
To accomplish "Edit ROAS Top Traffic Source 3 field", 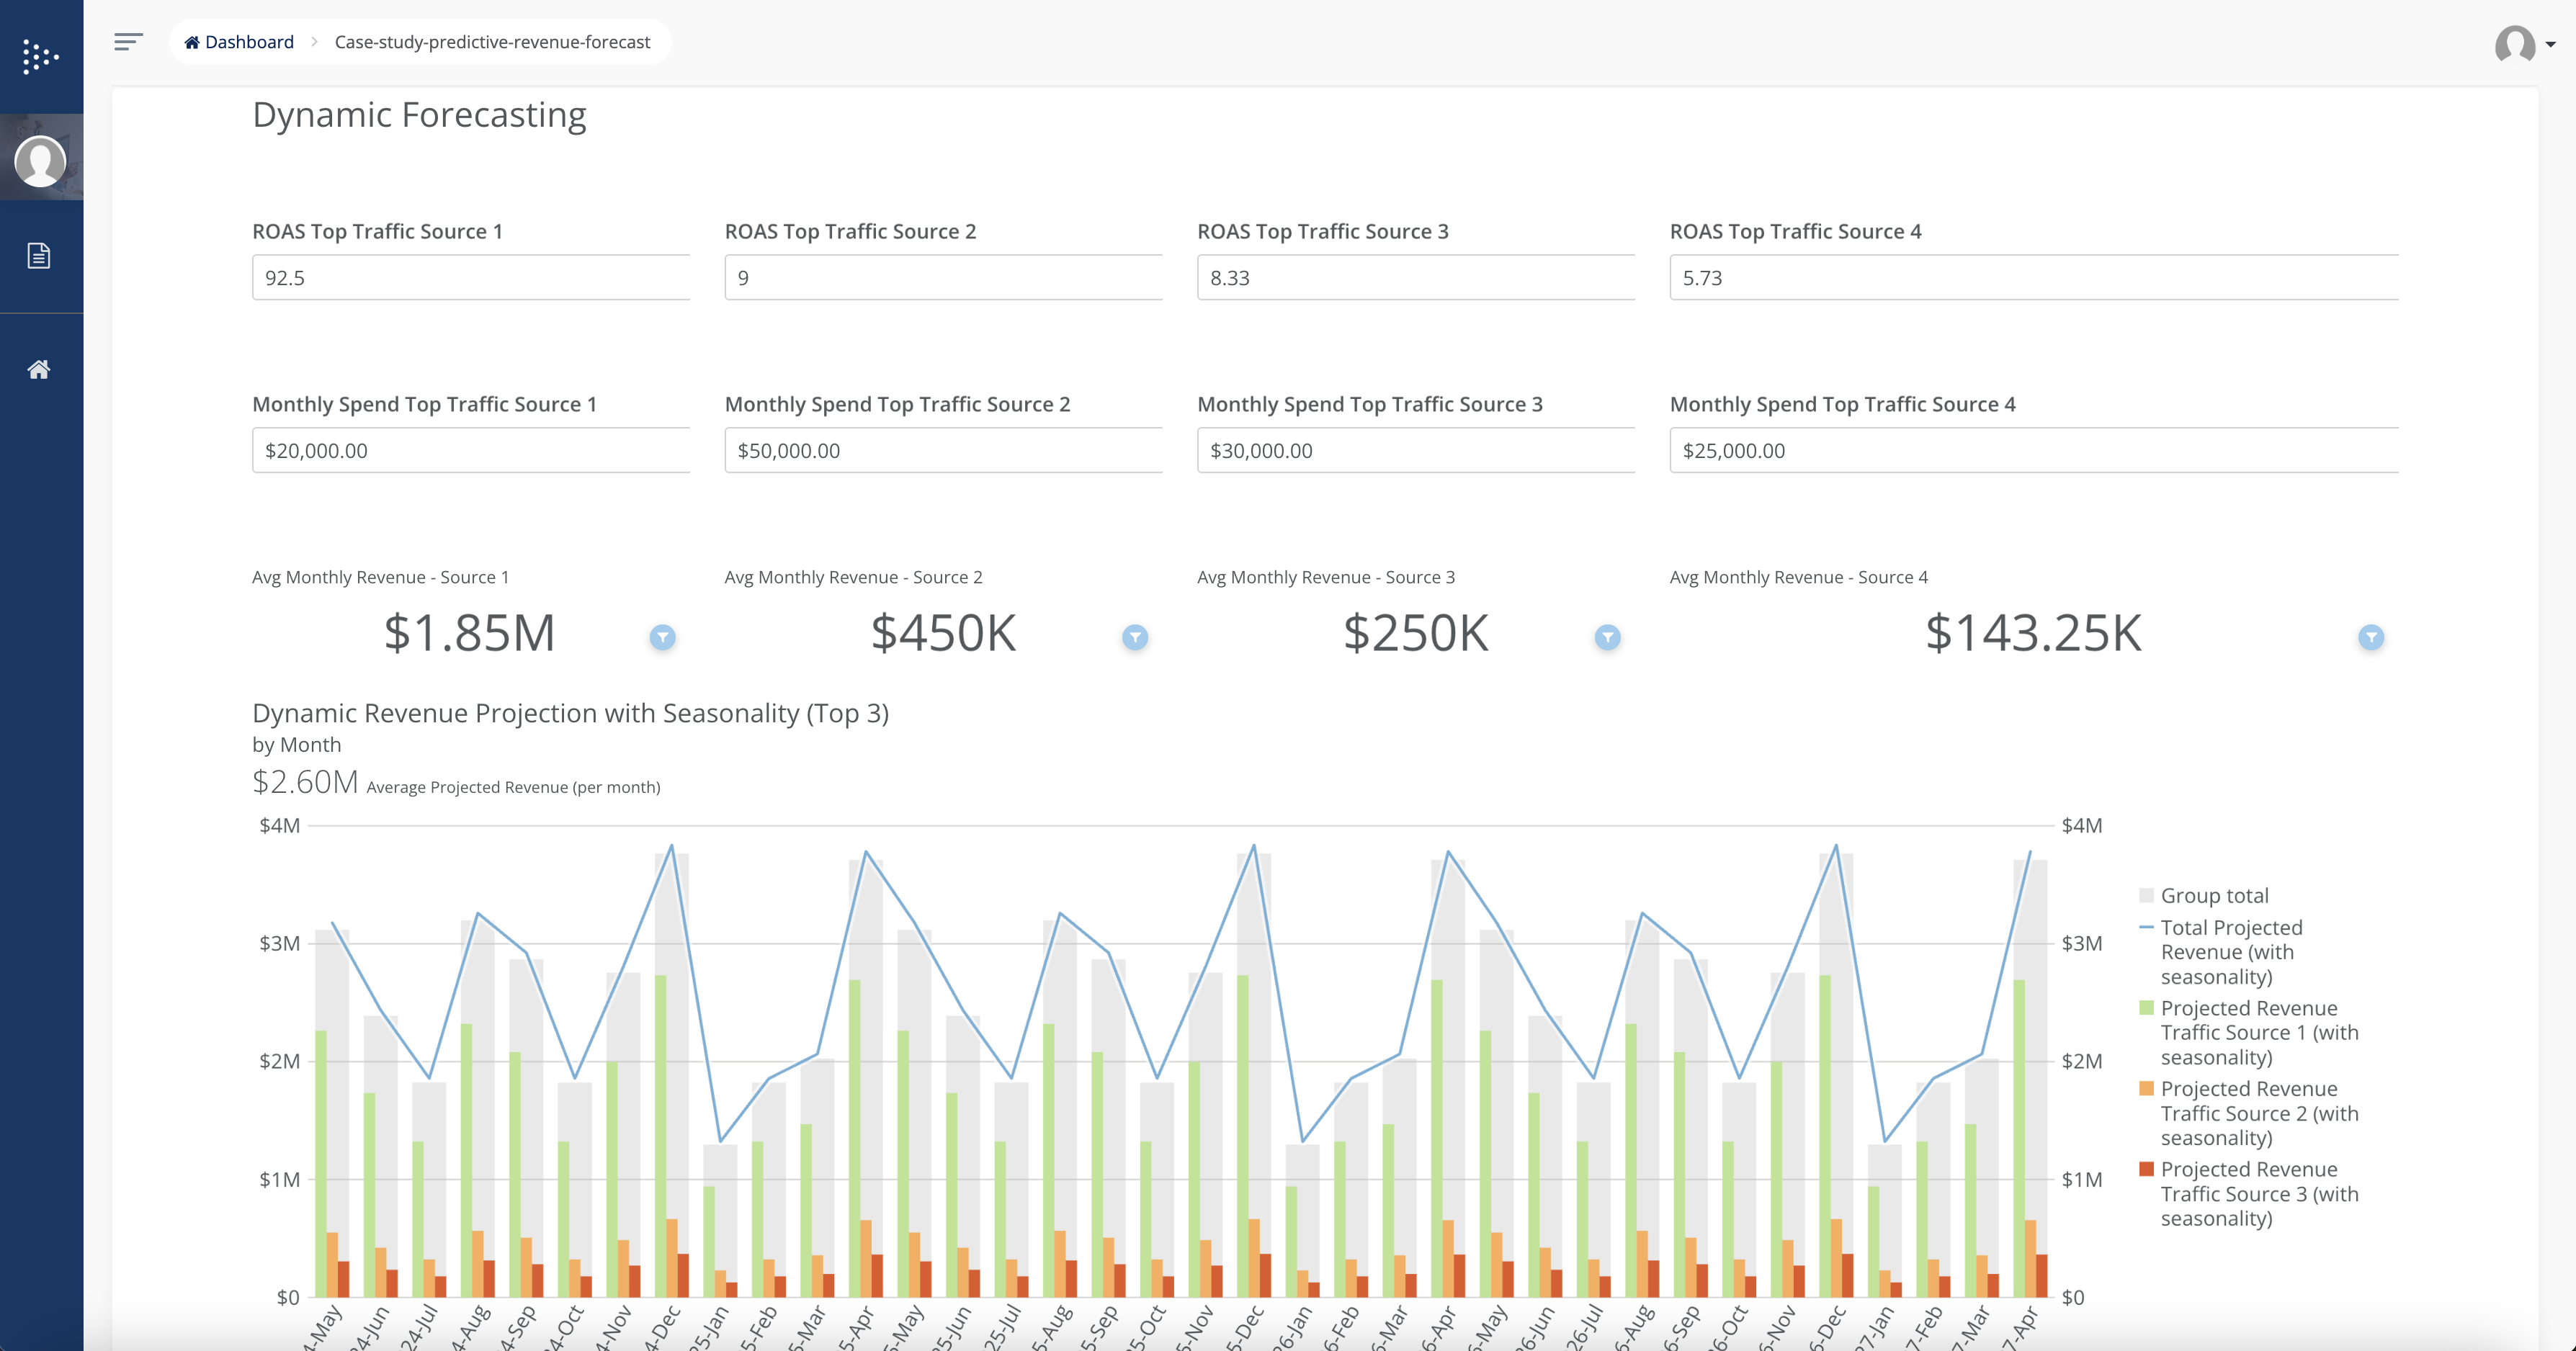I will [1416, 277].
